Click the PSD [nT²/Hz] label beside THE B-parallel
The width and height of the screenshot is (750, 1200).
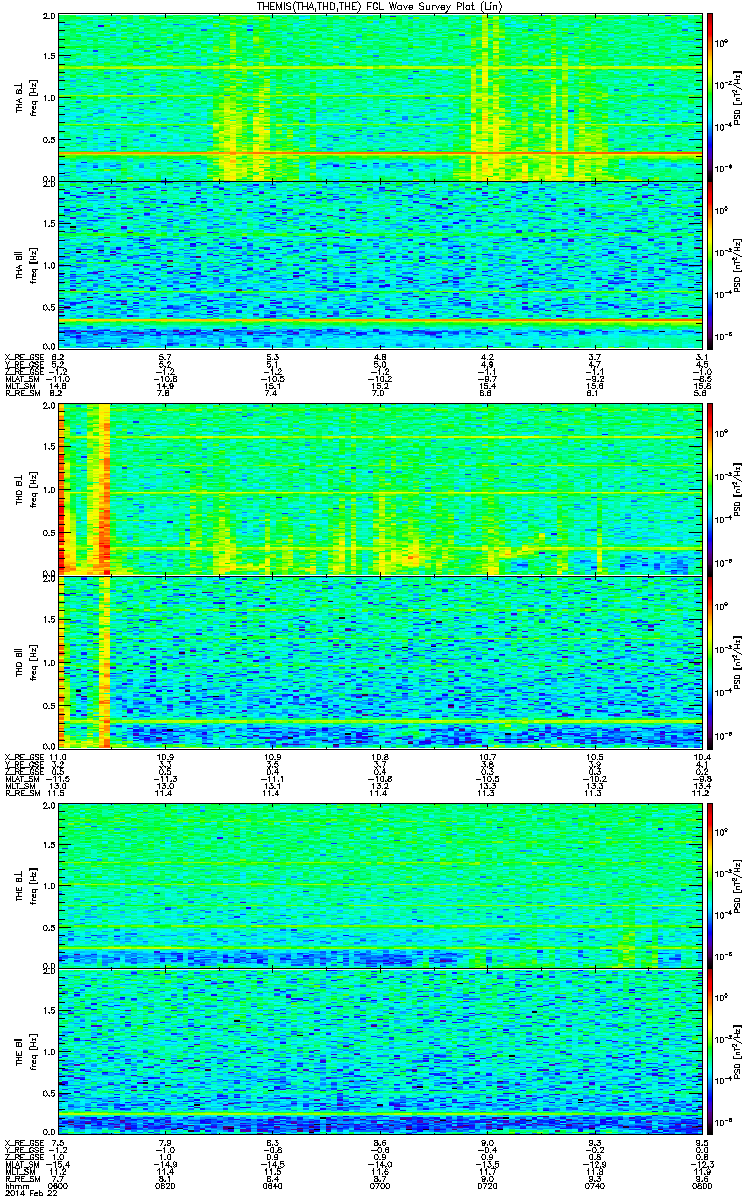[x=738, y=1052]
